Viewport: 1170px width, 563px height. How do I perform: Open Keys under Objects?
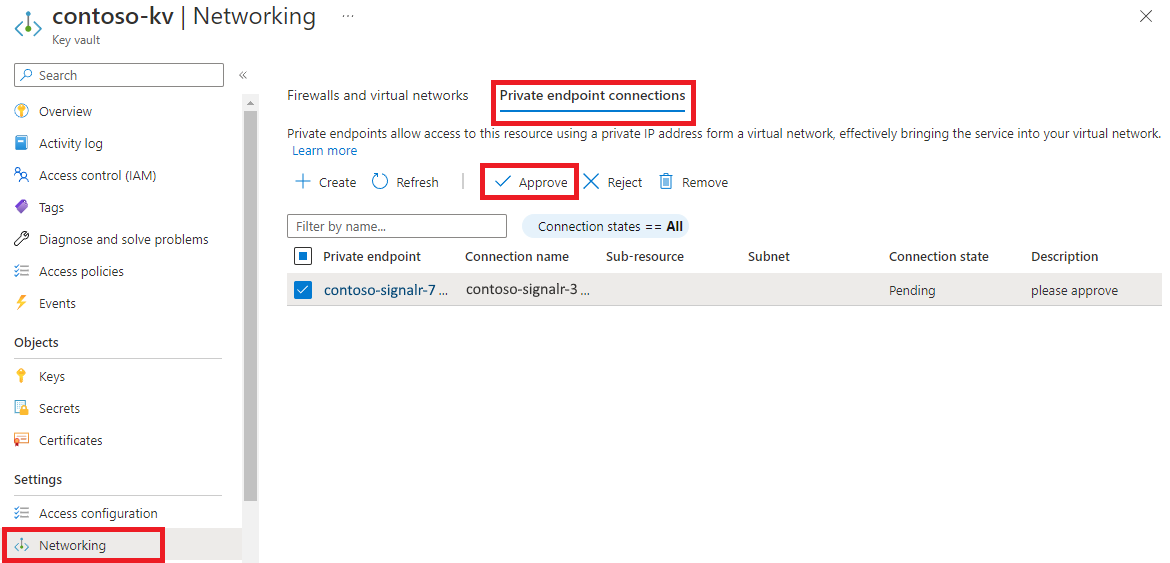pyautogui.click(x=51, y=377)
